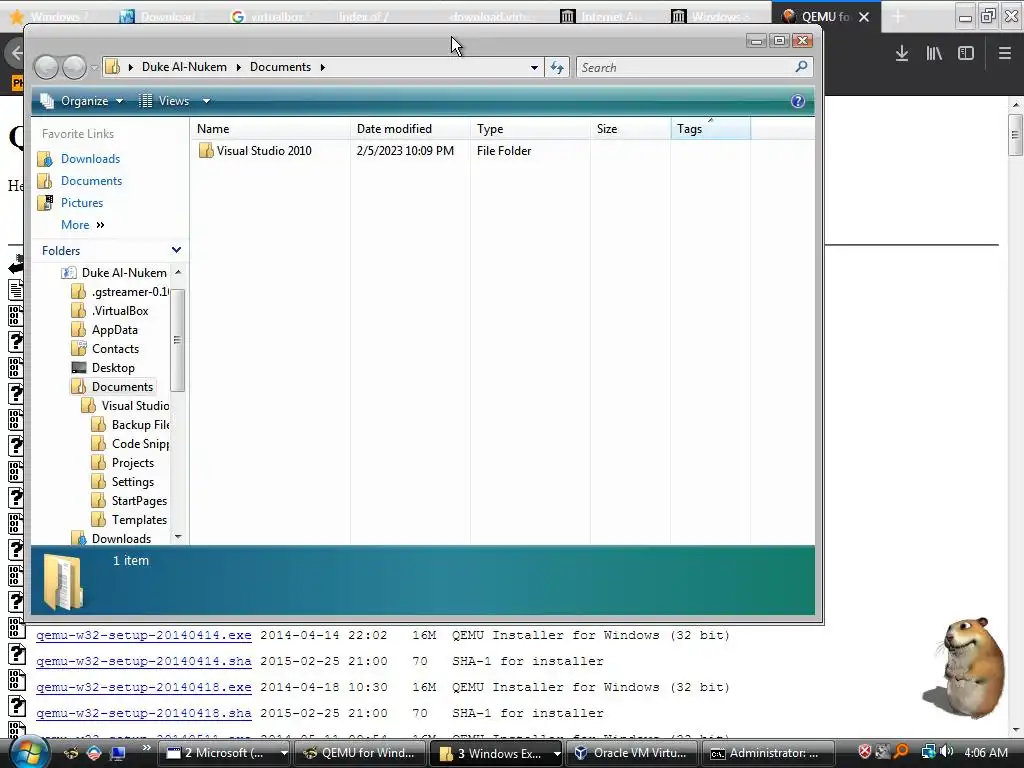Open a new browser tab
This screenshot has width=1024, height=768.
tap(897, 16)
